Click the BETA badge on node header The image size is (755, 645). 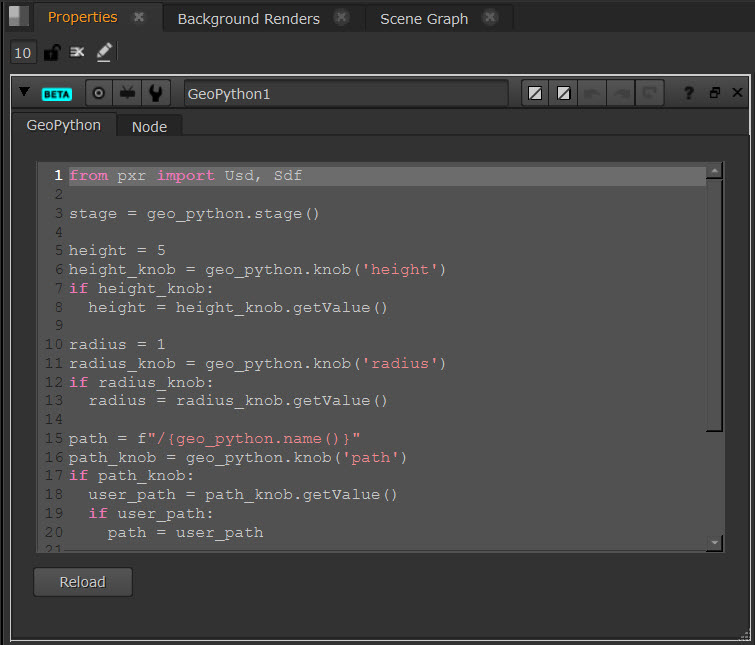point(57,93)
